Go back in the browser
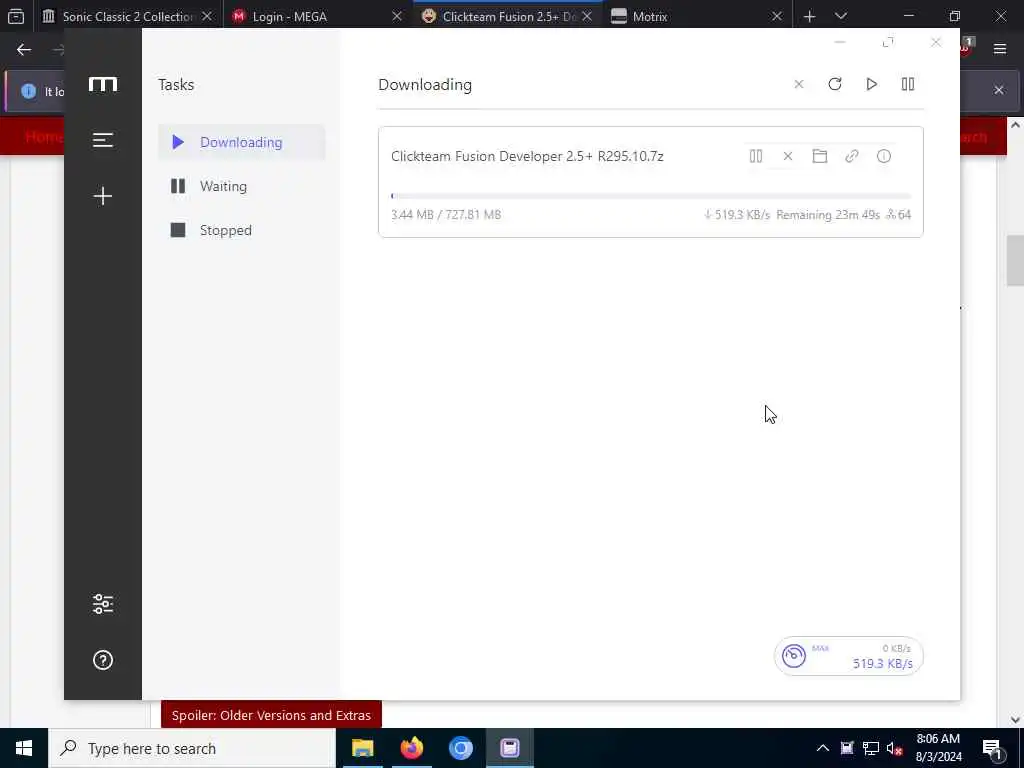Viewport: 1024px width, 768px height. (24, 50)
